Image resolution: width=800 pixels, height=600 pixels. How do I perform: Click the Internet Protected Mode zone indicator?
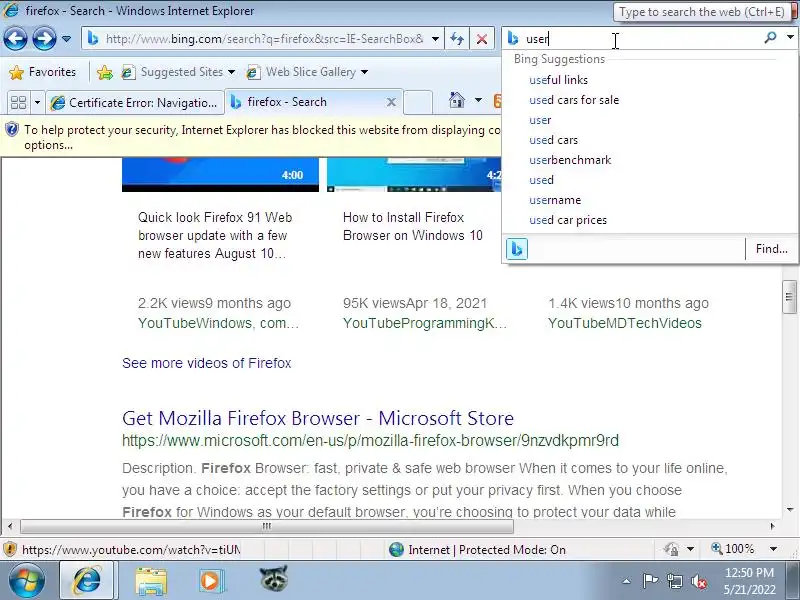point(478,549)
